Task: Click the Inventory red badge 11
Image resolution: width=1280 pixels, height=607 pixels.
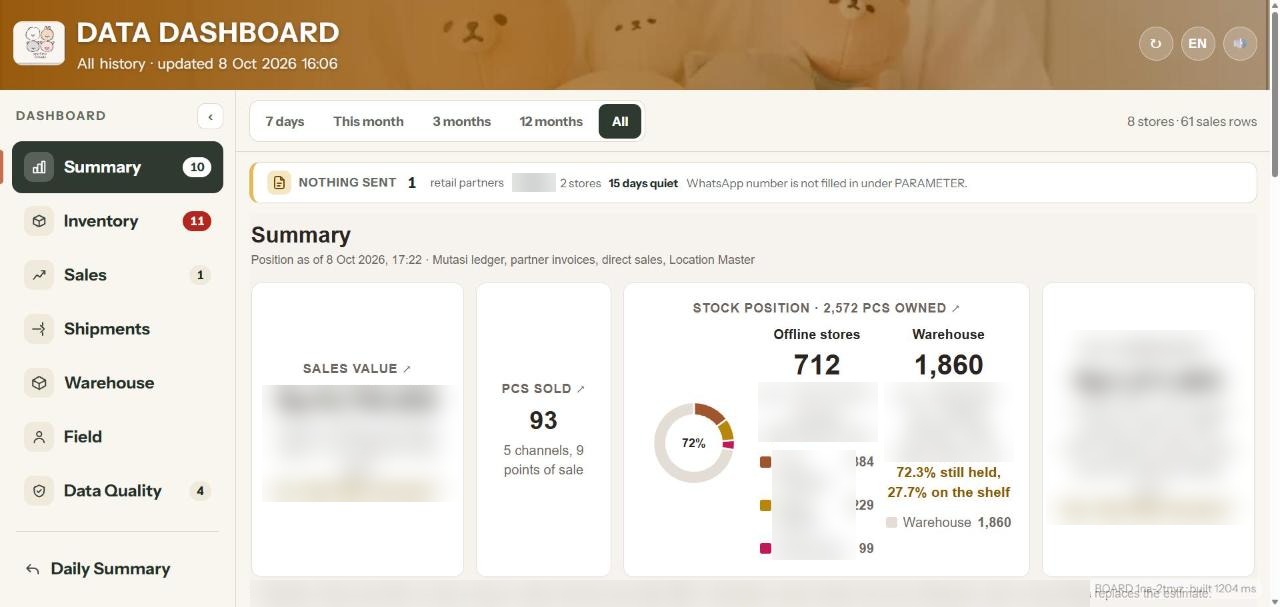Action: (x=197, y=221)
